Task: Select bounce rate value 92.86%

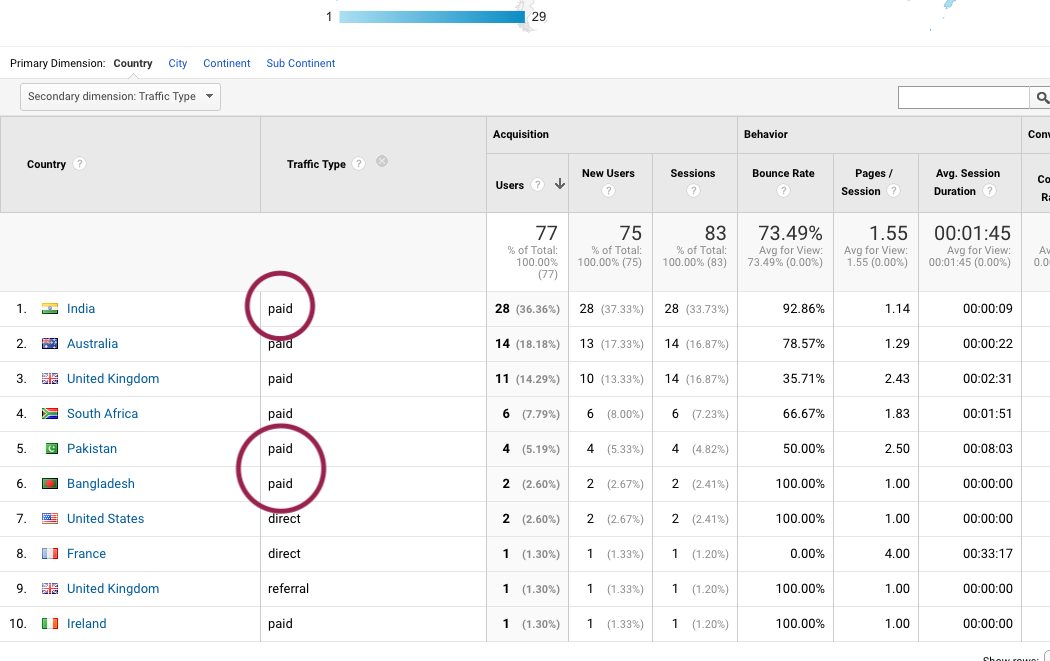Action: click(804, 309)
